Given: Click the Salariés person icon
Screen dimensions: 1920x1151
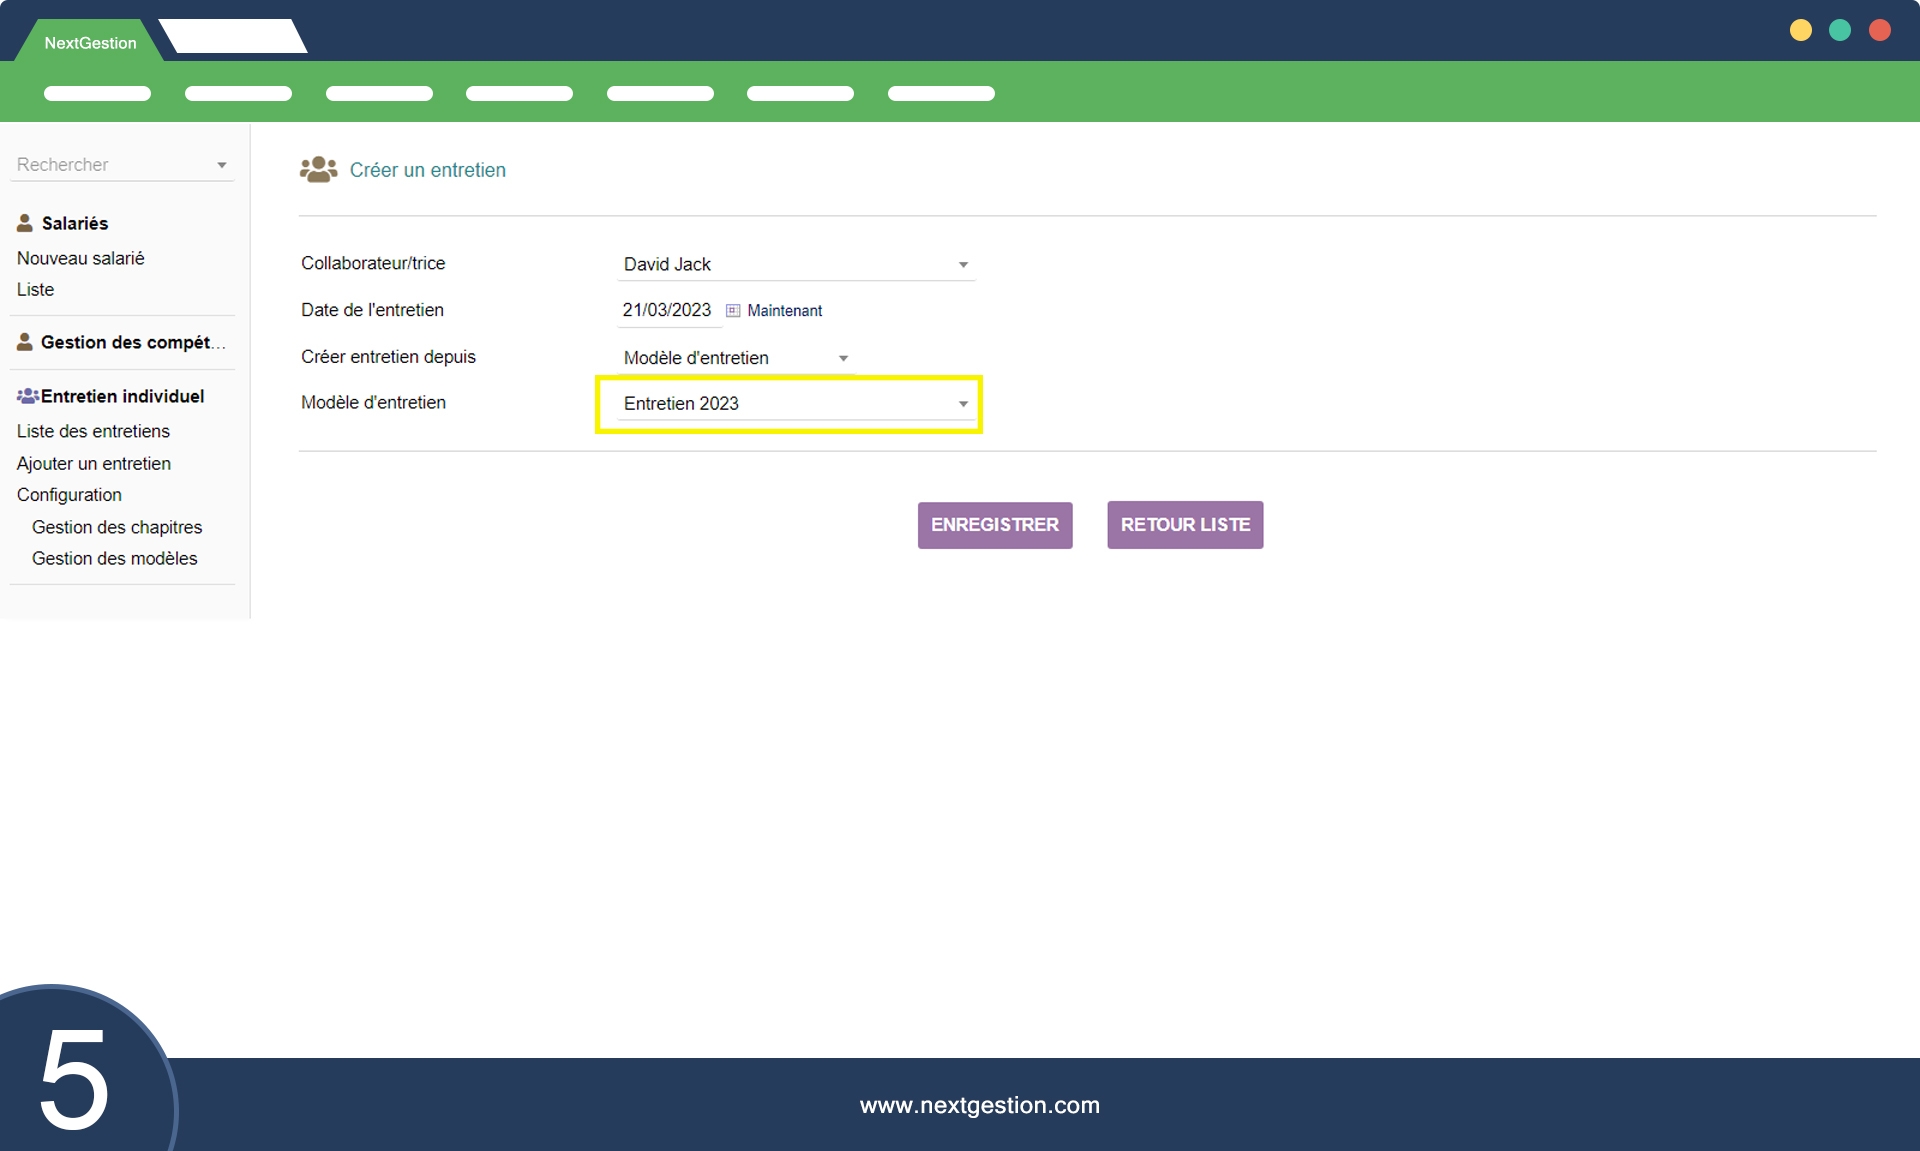Looking at the screenshot, I should point(25,223).
